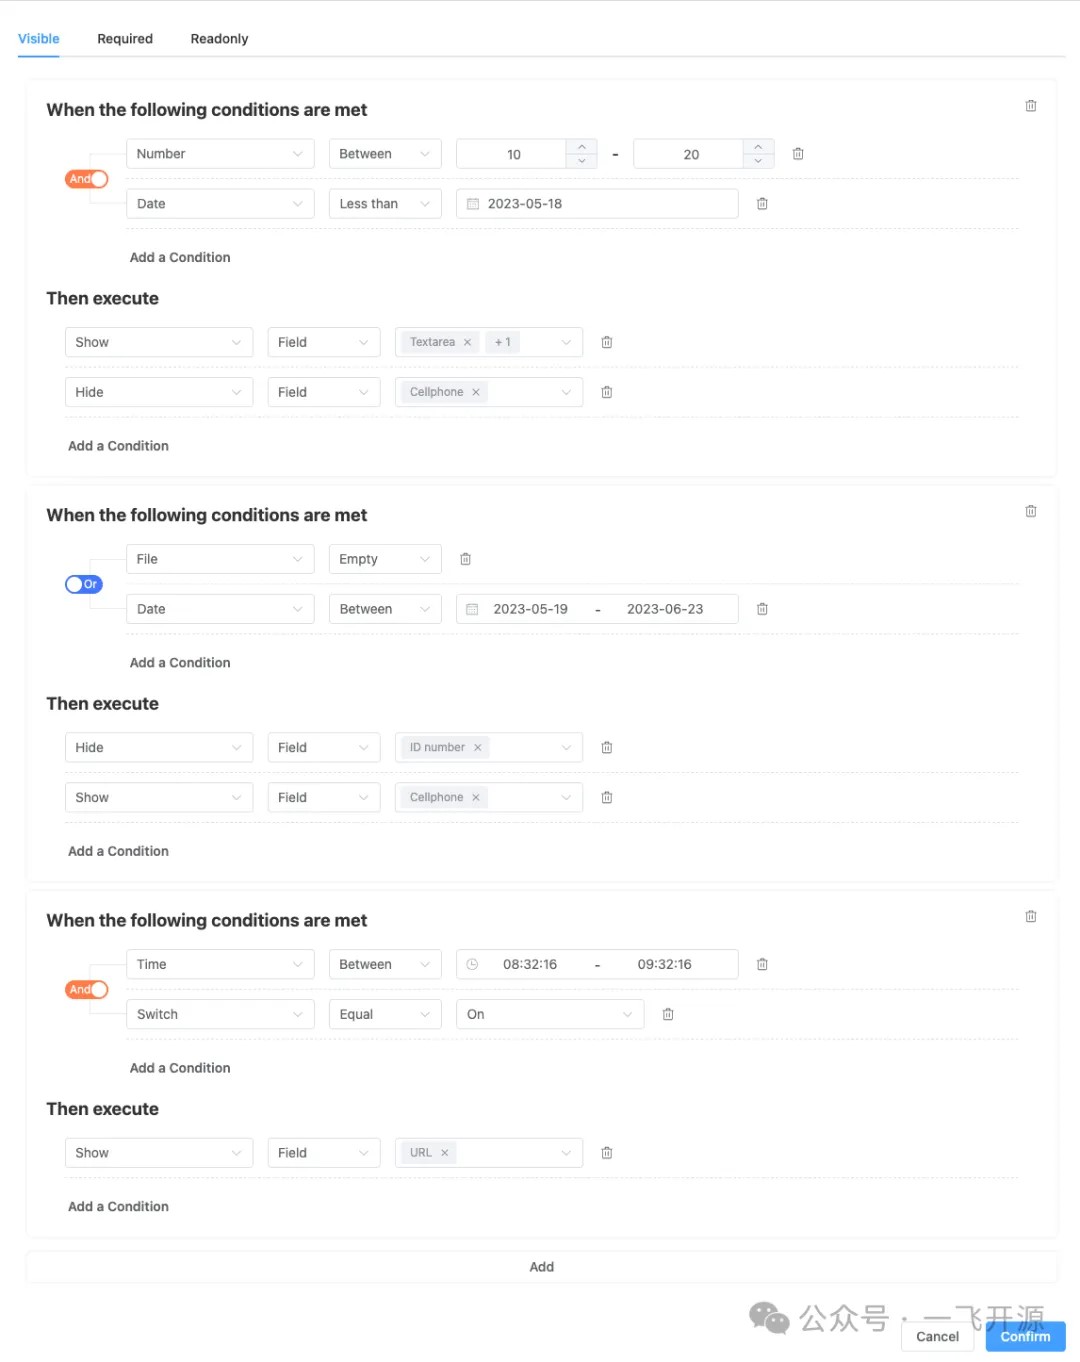Delete the second conditions block via trash icon
Viewport: 1080px width, 1362px height.
click(x=1031, y=511)
